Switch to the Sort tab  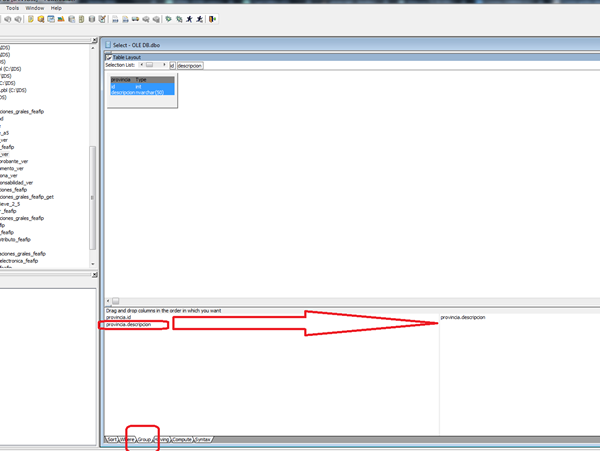[111, 440]
